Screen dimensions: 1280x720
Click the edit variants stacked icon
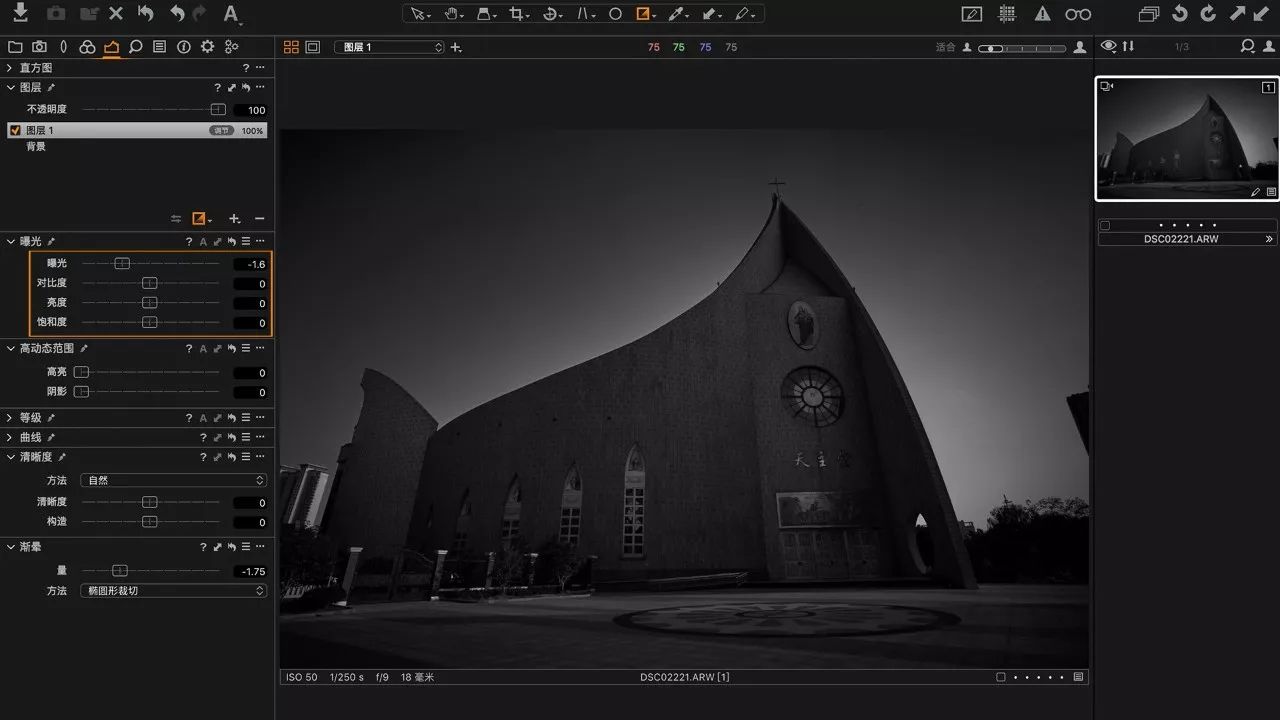click(x=1149, y=14)
